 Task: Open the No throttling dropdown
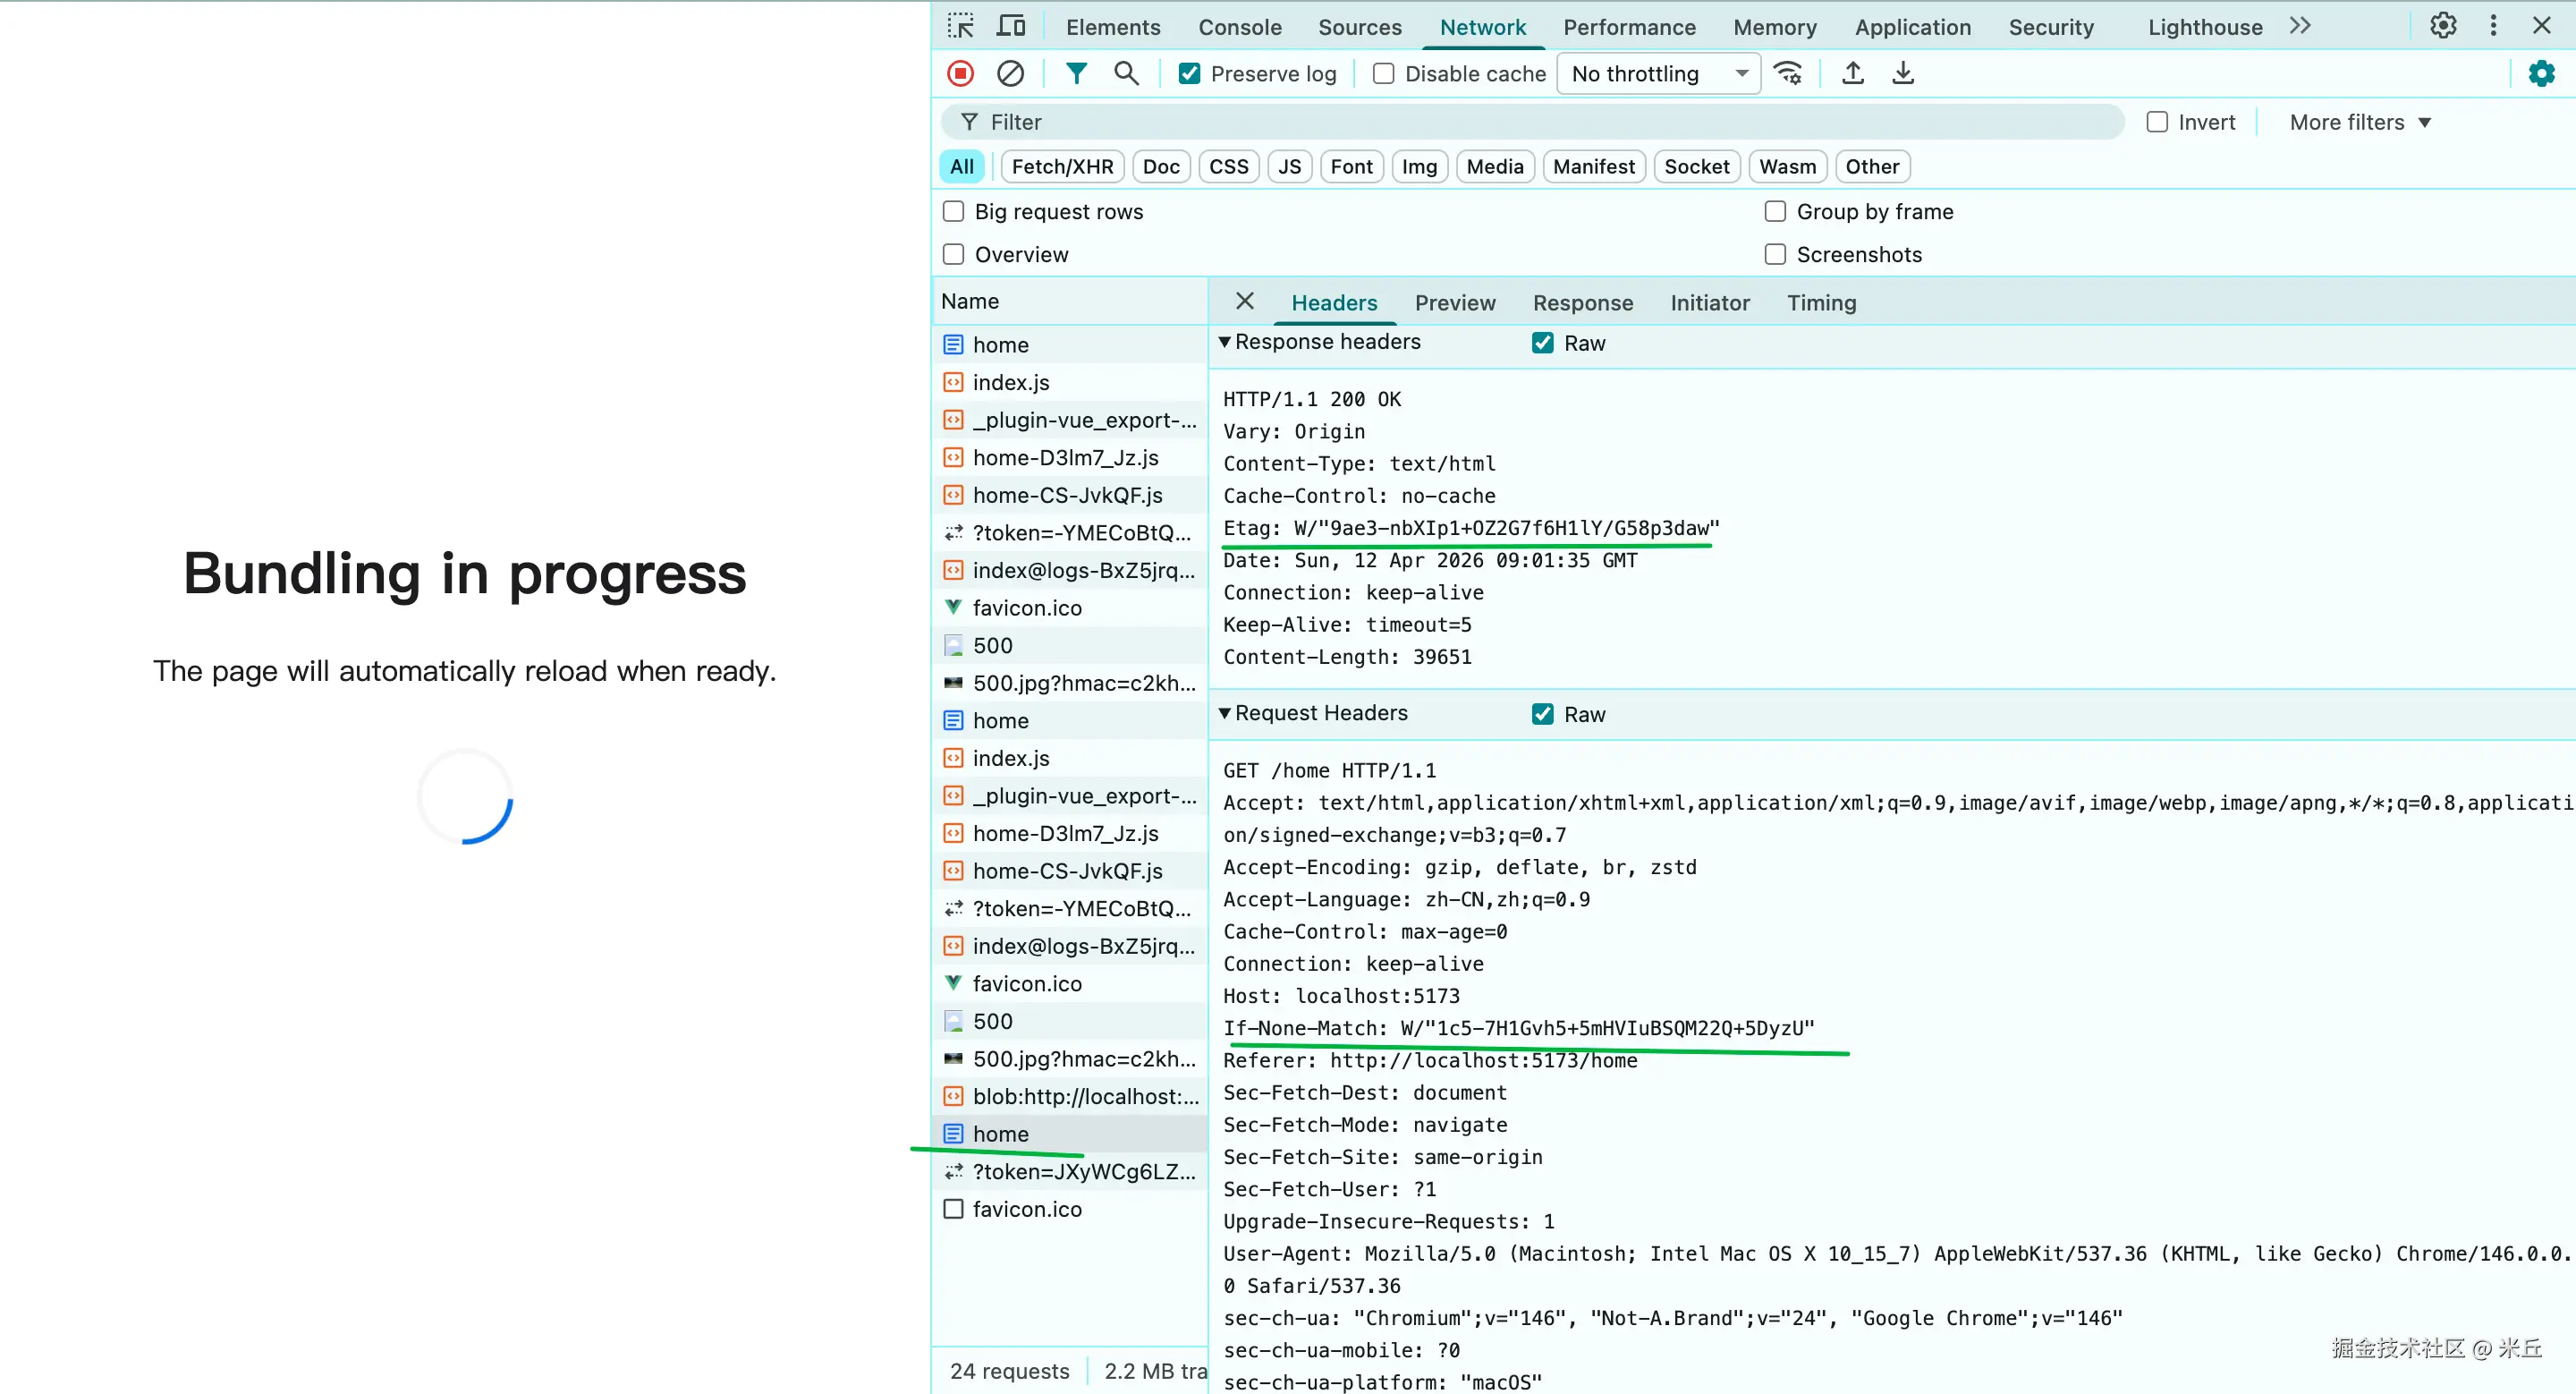click(1657, 73)
